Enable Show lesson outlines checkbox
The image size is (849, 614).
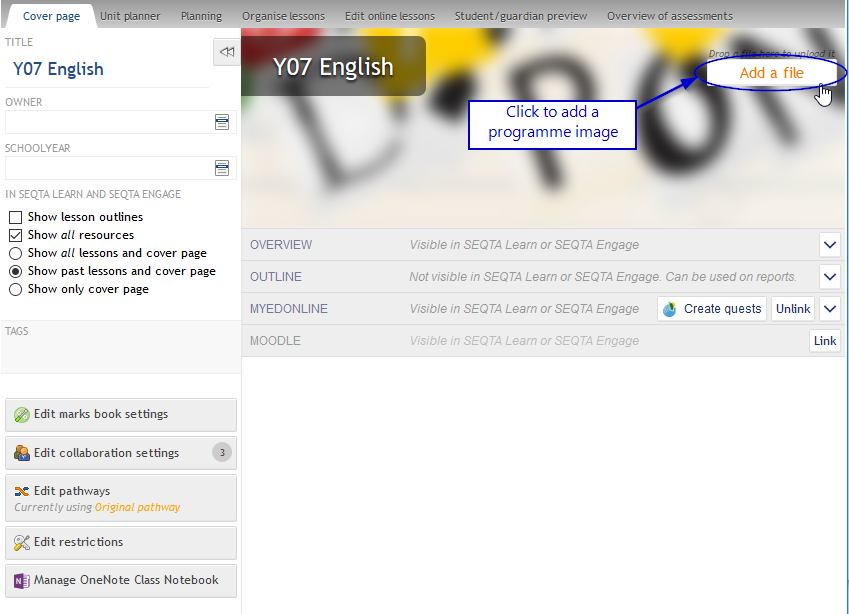tap(15, 217)
